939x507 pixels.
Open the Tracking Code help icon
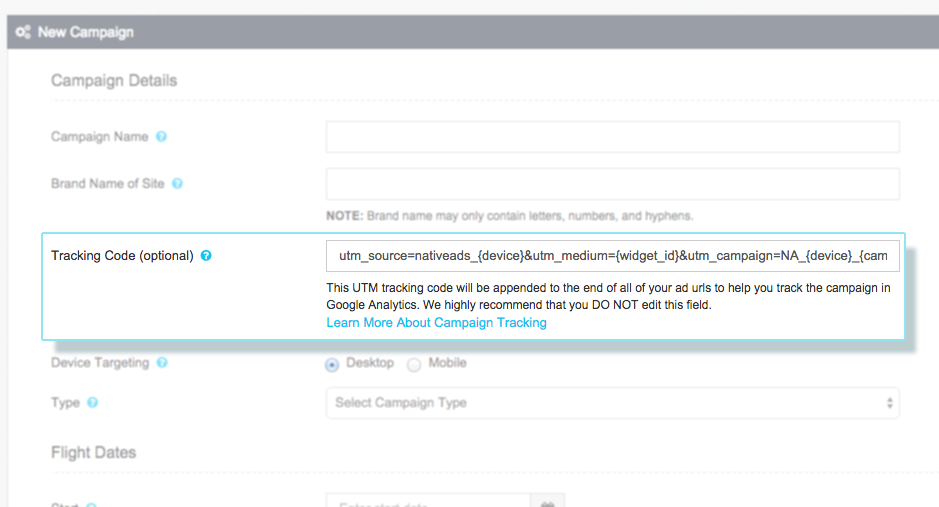point(206,256)
